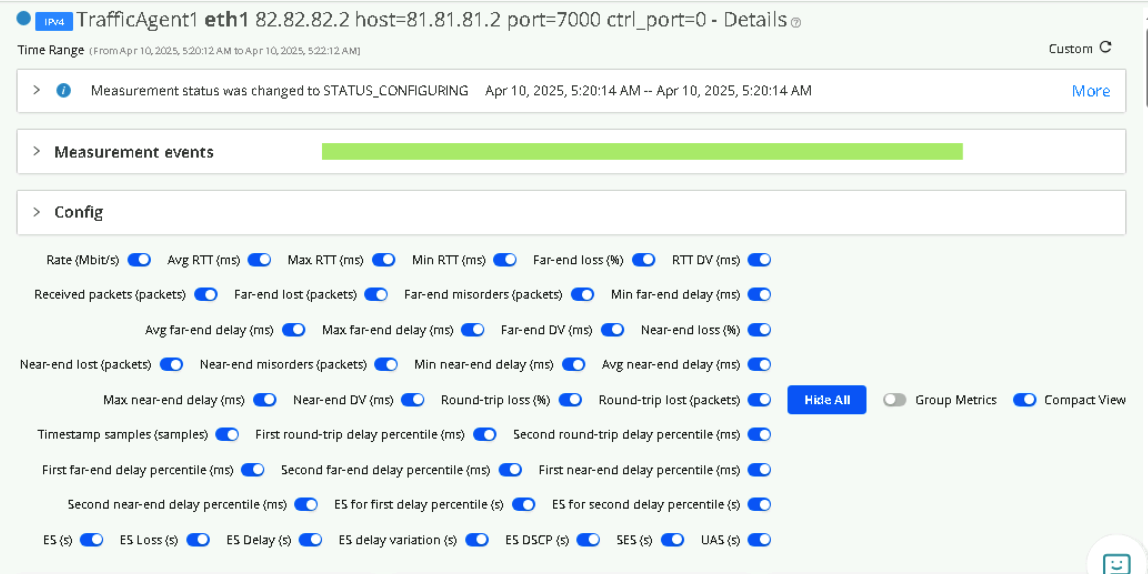Click the help icon next to Details
The image size is (1148, 574).
point(796,22)
